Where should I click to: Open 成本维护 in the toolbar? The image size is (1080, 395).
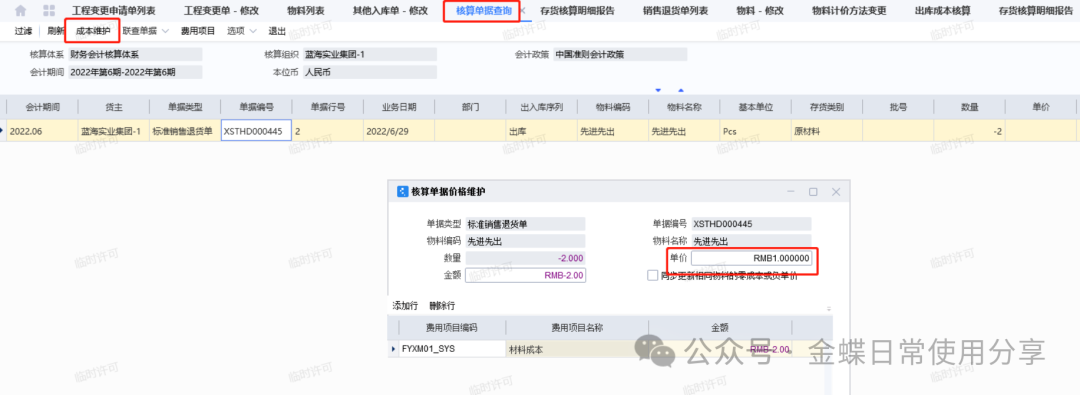(x=92, y=31)
